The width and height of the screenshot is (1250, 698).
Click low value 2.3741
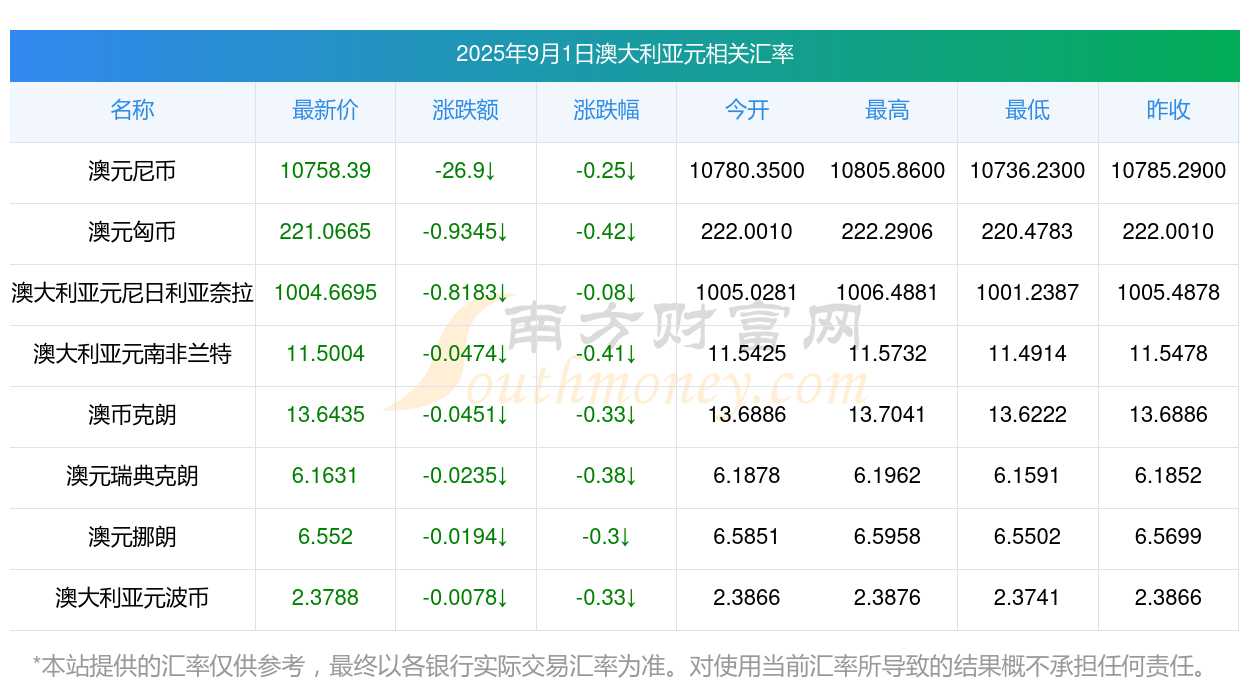[1028, 598]
